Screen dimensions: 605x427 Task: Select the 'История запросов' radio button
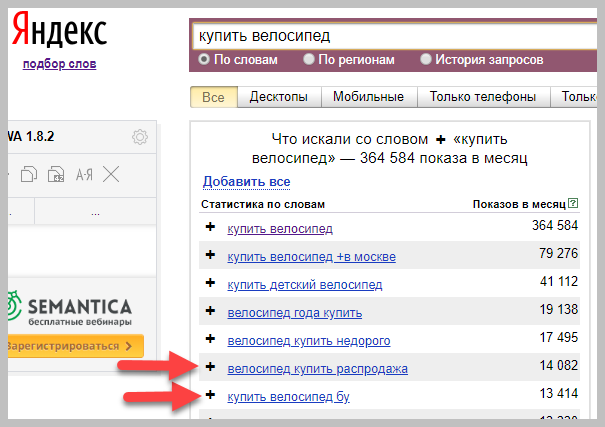(427, 60)
